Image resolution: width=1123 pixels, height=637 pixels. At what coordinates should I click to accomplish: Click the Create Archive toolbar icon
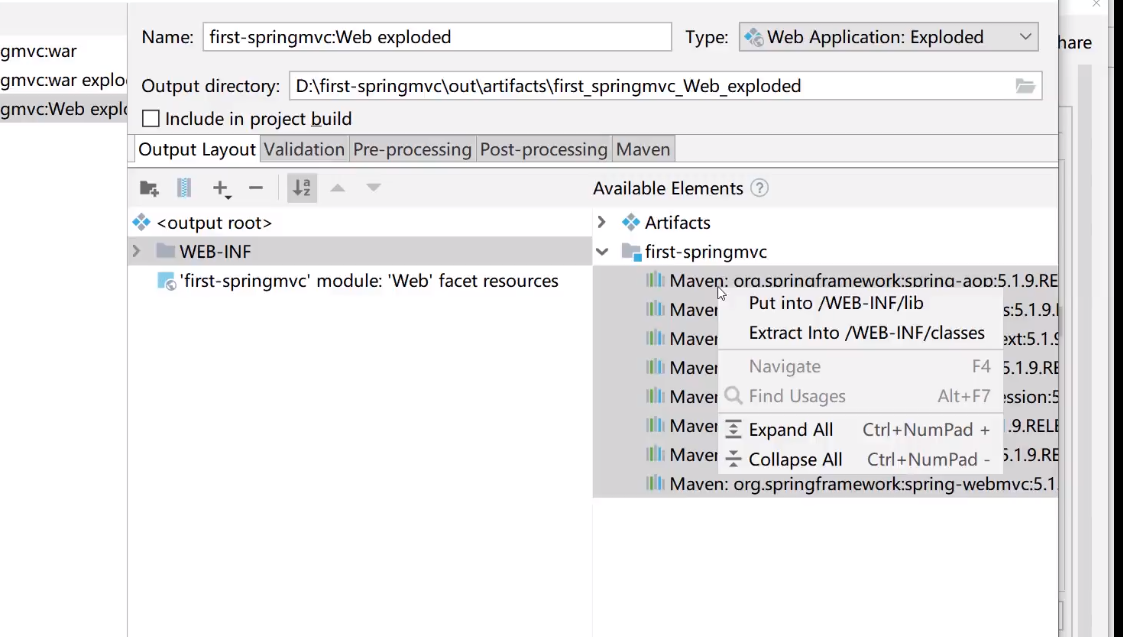click(x=184, y=188)
